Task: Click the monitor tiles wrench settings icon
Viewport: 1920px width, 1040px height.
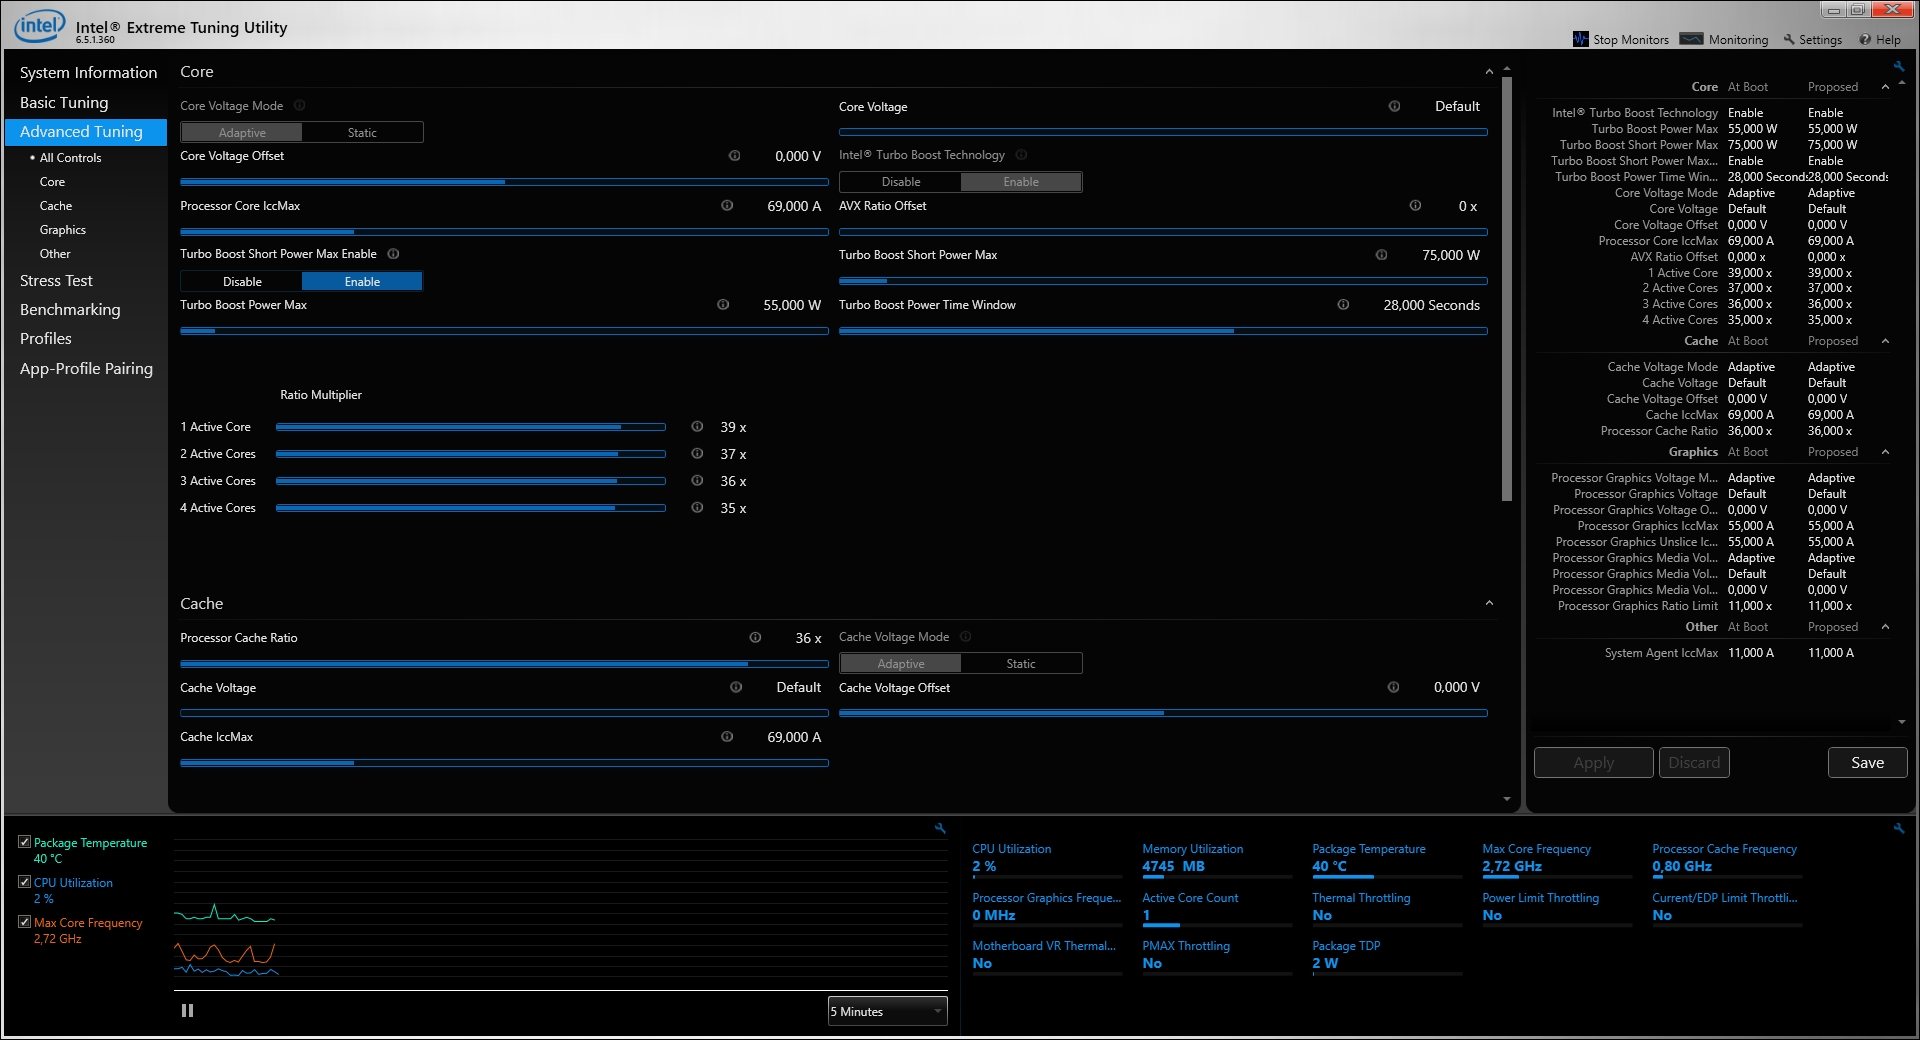Action: (1899, 829)
